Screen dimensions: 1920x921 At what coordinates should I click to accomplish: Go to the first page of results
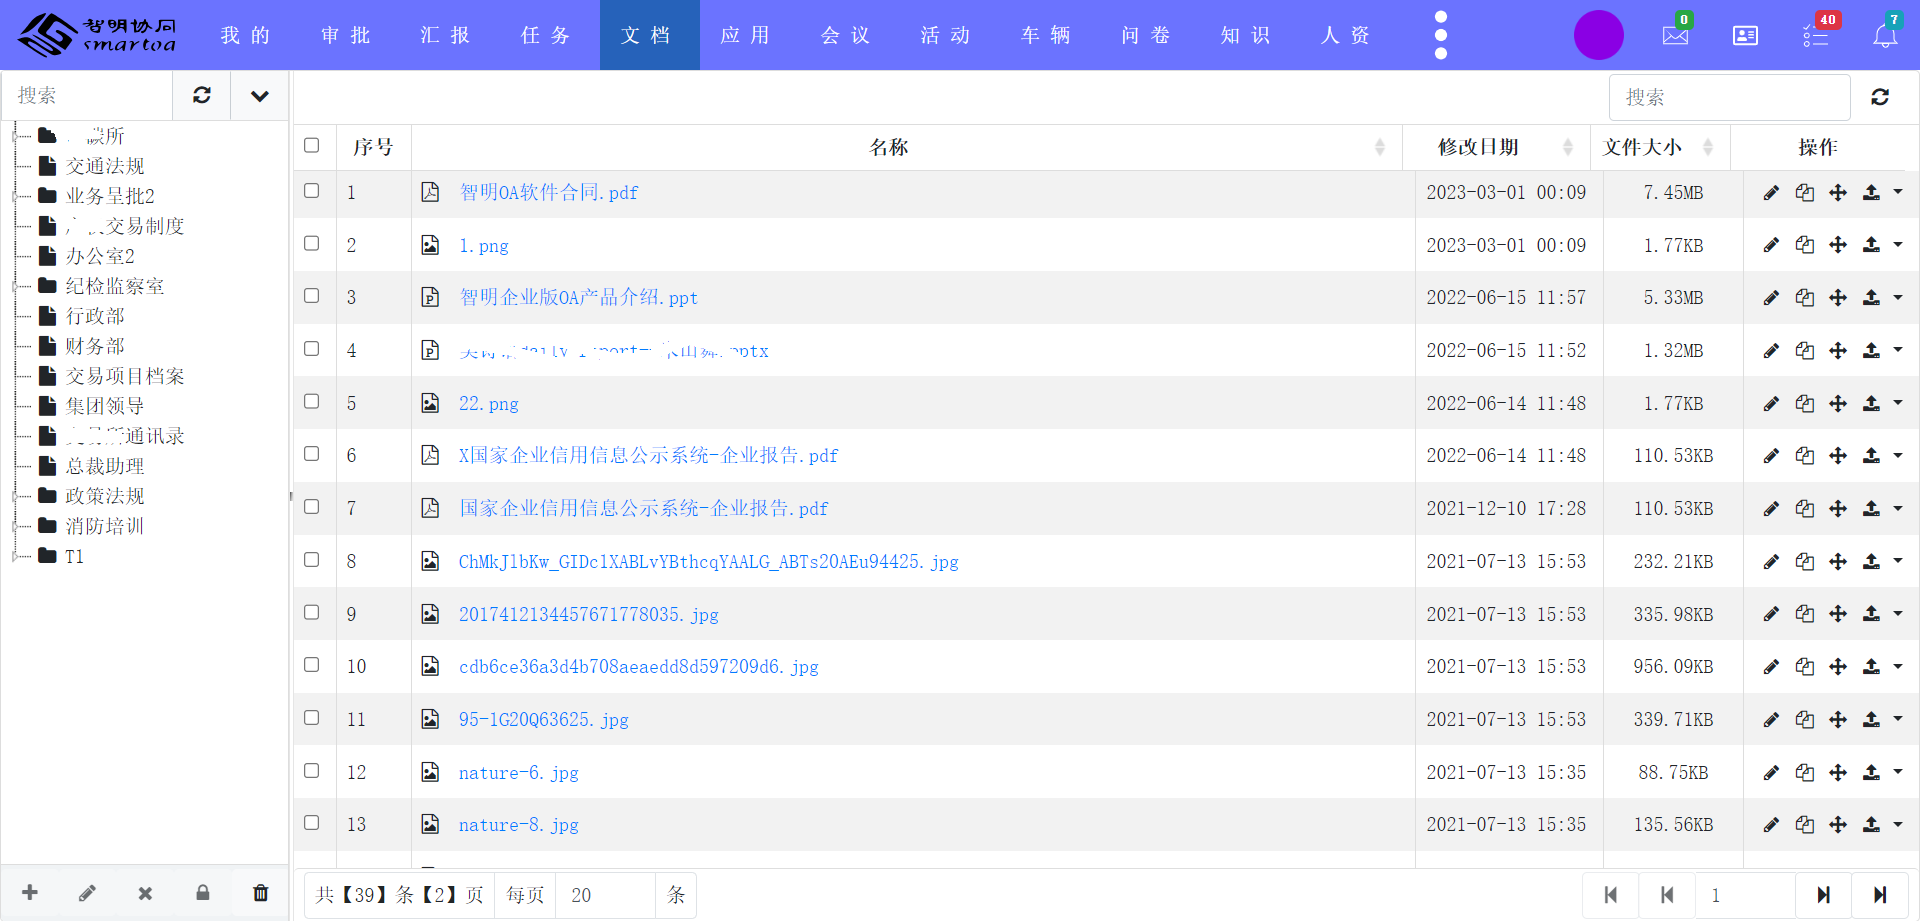pyautogui.click(x=1610, y=895)
